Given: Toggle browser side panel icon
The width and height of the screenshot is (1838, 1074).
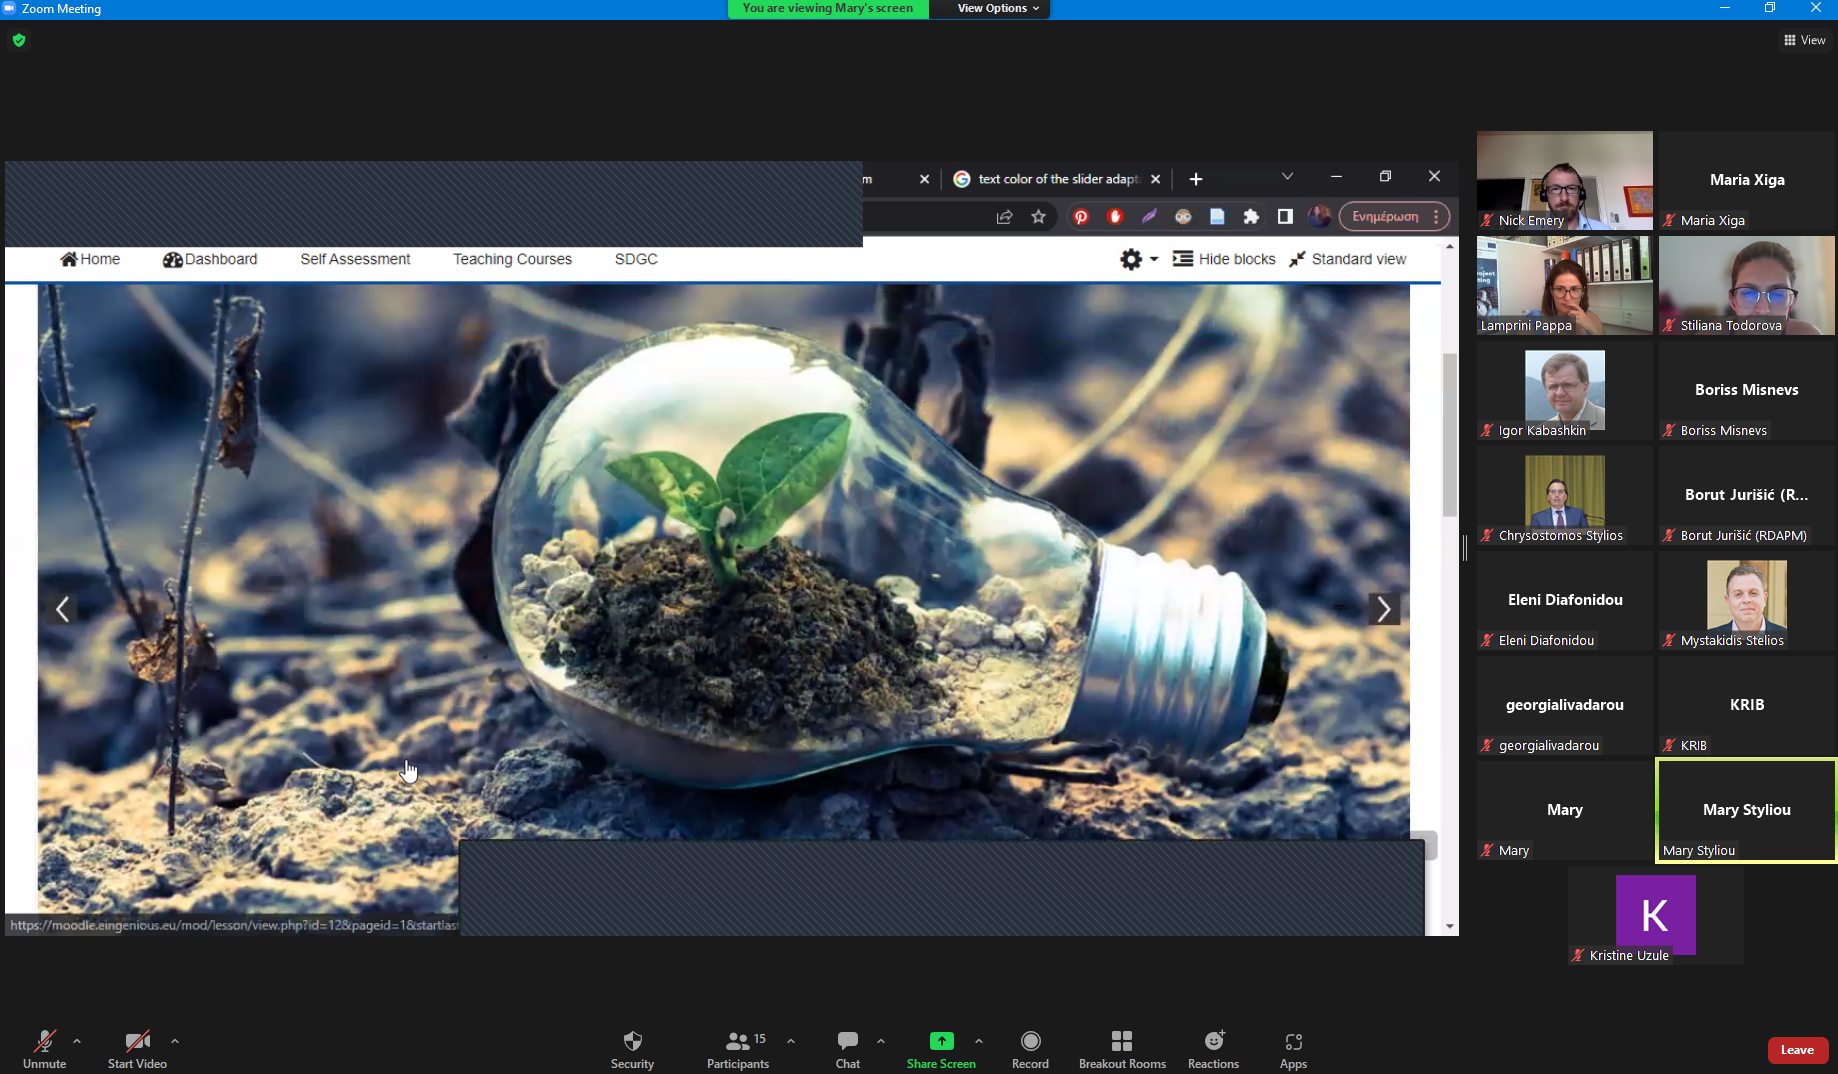Looking at the screenshot, I should pos(1285,217).
